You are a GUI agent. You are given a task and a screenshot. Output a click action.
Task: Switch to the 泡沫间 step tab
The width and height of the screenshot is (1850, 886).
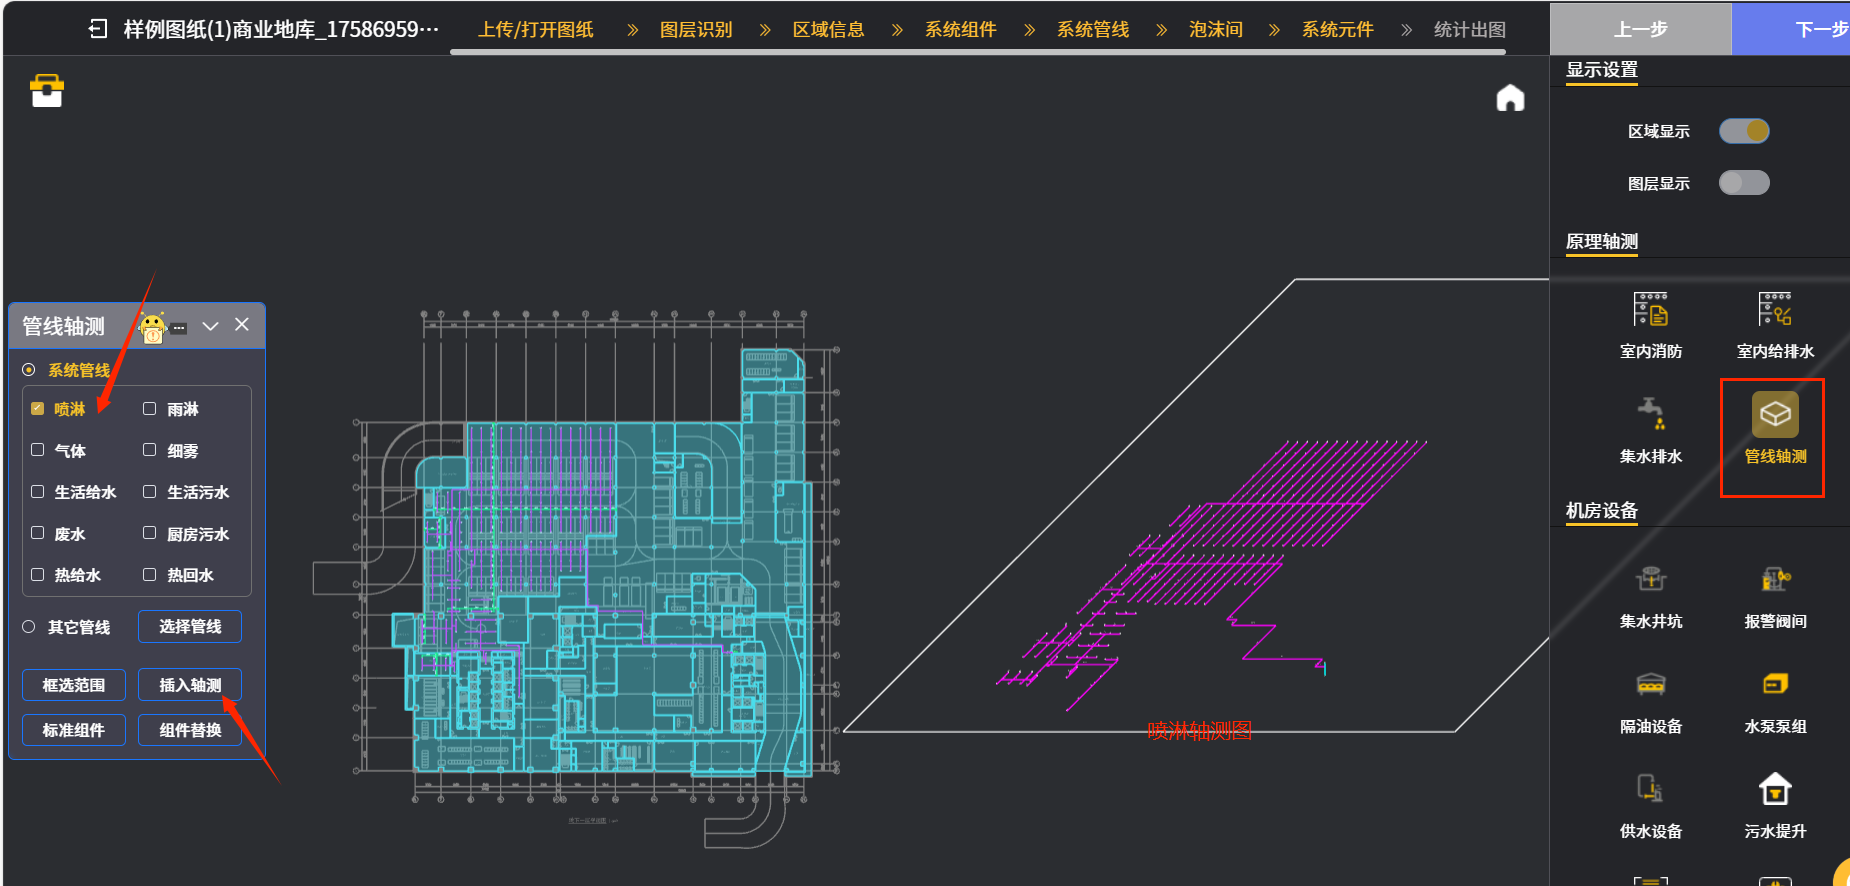pyautogui.click(x=1216, y=30)
